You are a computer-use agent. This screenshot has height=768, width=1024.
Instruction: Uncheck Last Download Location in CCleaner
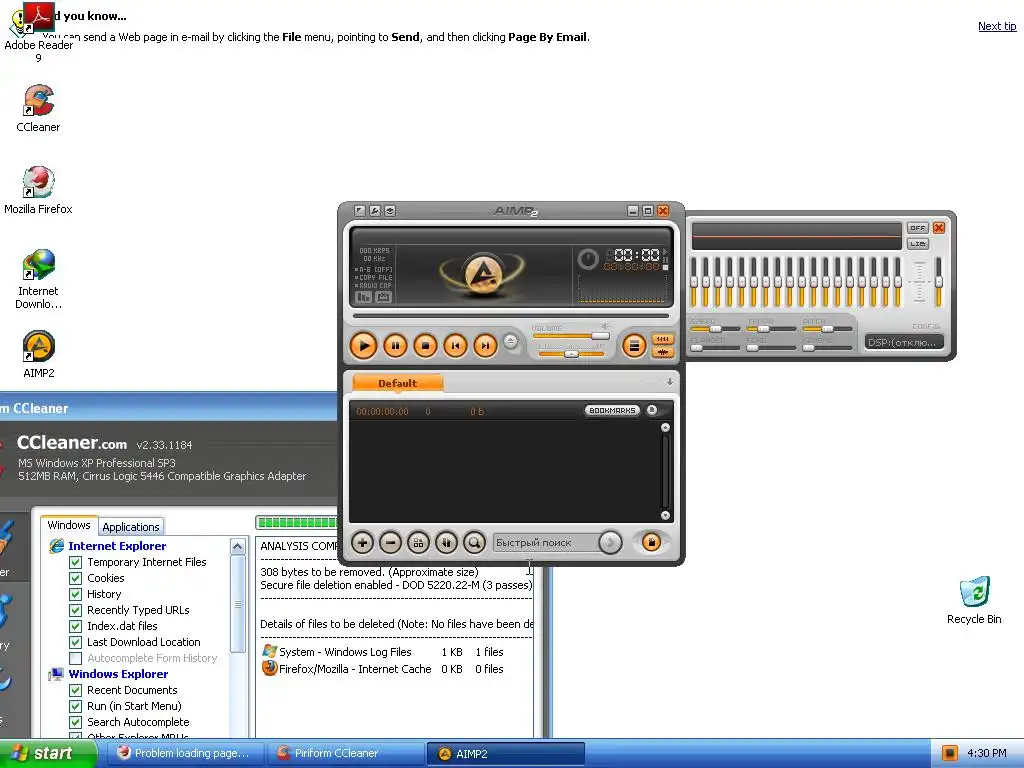76,642
